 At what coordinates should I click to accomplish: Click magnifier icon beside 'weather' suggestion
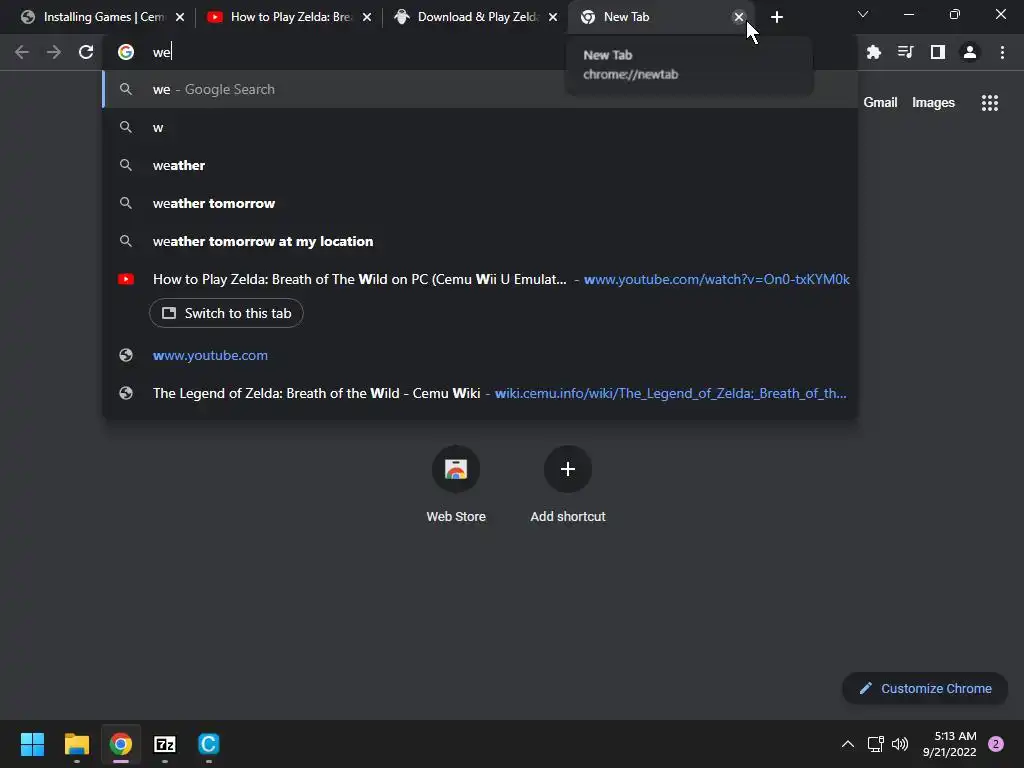[126, 165]
